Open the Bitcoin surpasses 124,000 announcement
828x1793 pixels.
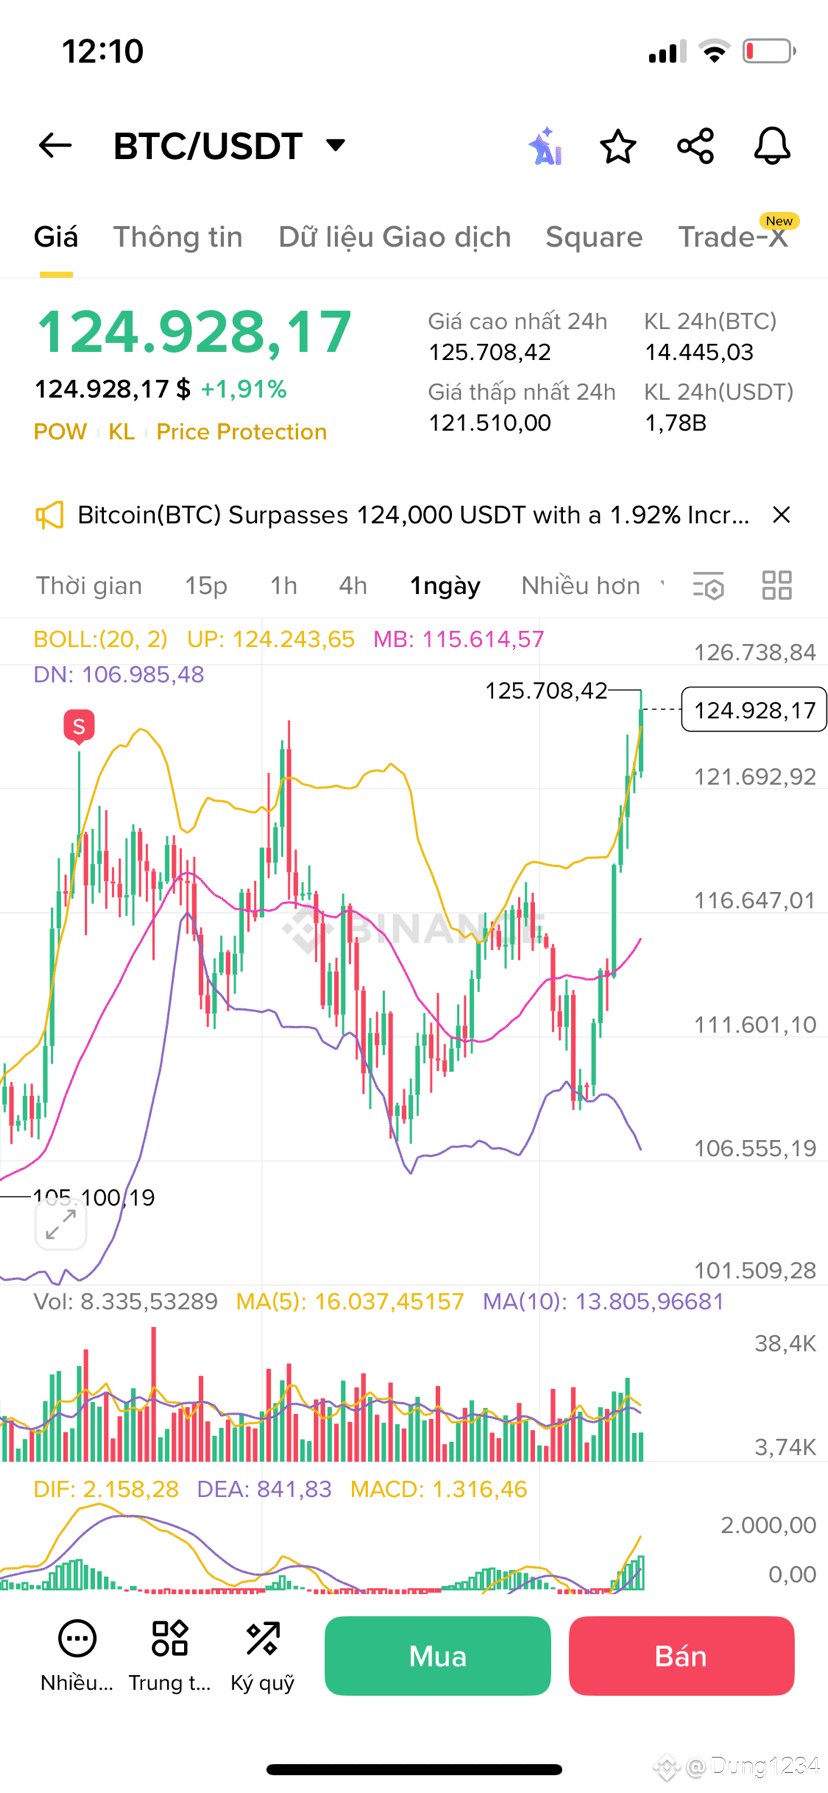pyautogui.click(x=413, y=515)
